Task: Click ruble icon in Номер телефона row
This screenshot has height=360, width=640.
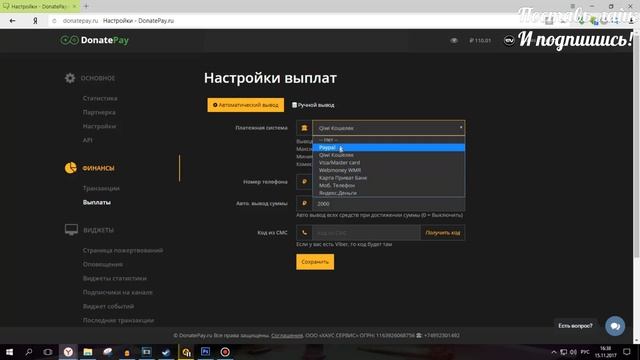Action: tap(304, 182)
